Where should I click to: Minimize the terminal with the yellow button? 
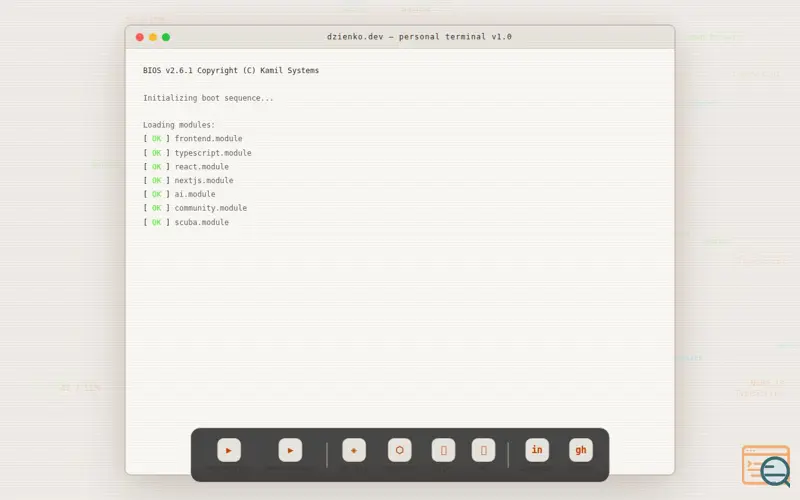[153, 37]
